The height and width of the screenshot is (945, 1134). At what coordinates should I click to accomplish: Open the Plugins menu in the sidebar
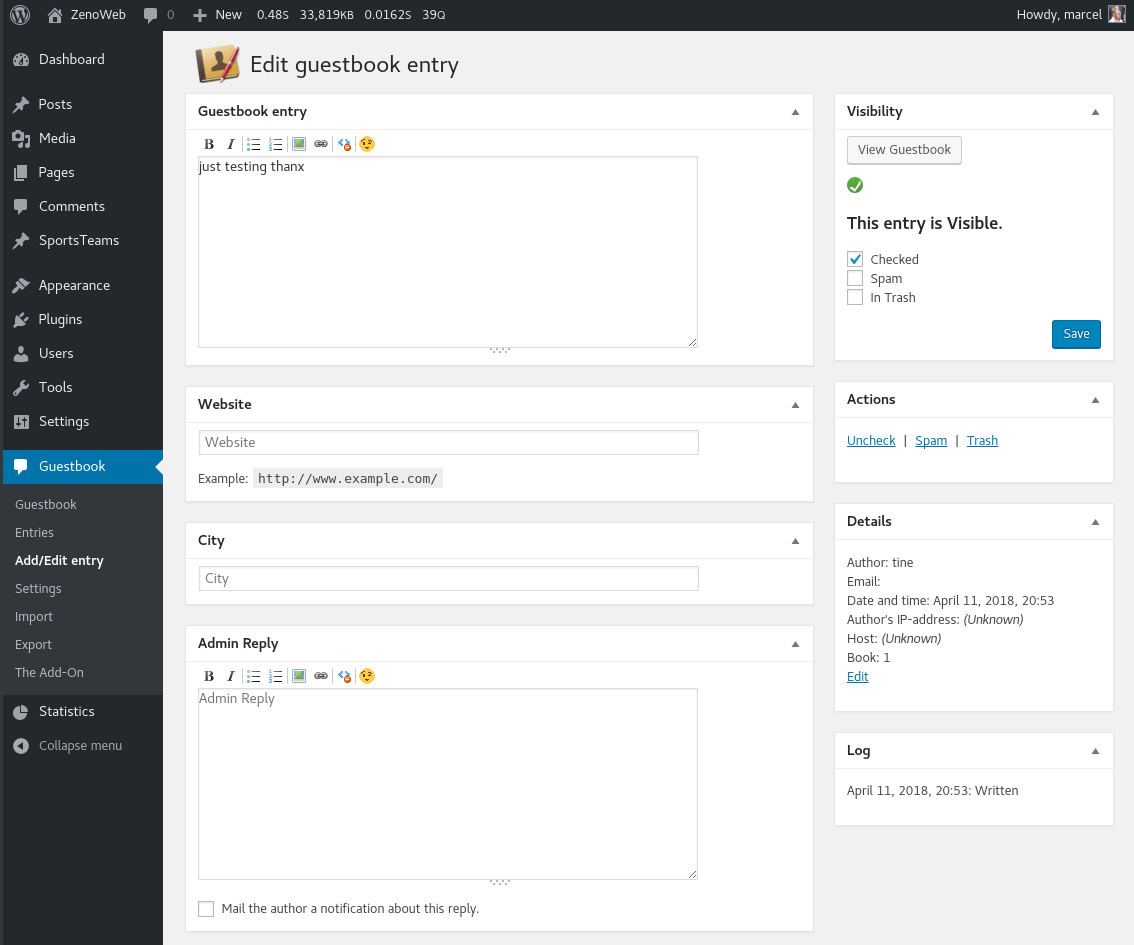(x=60, y=319)
